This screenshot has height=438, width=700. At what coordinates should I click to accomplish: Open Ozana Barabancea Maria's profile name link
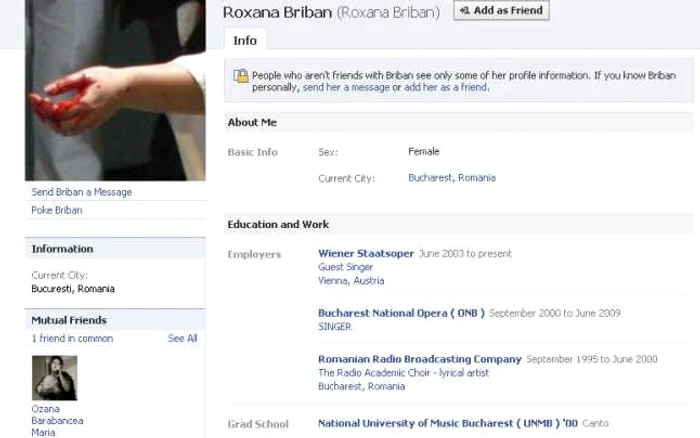pyautogui.click(x=57, y=421)
